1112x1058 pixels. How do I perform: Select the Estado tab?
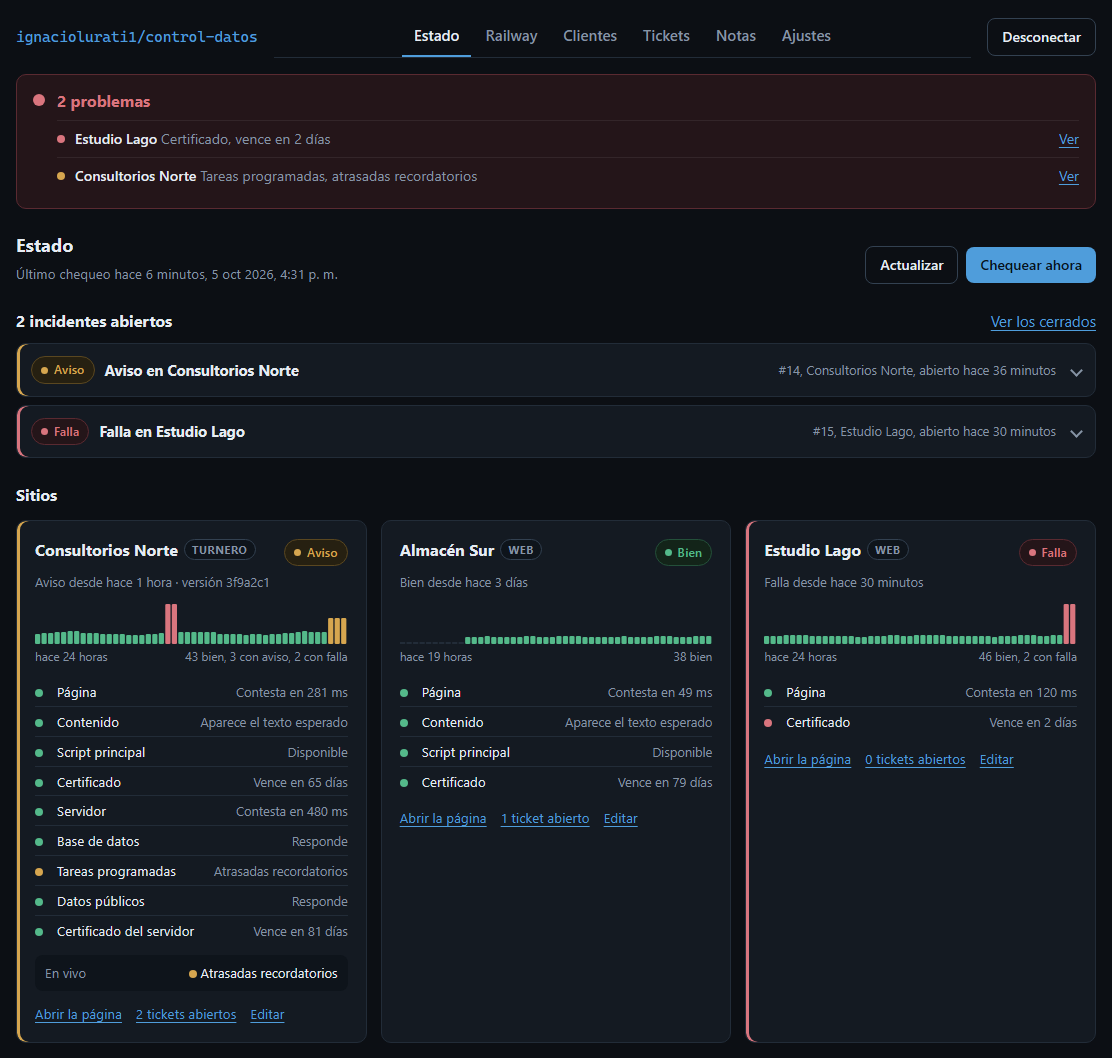point(436,36)
